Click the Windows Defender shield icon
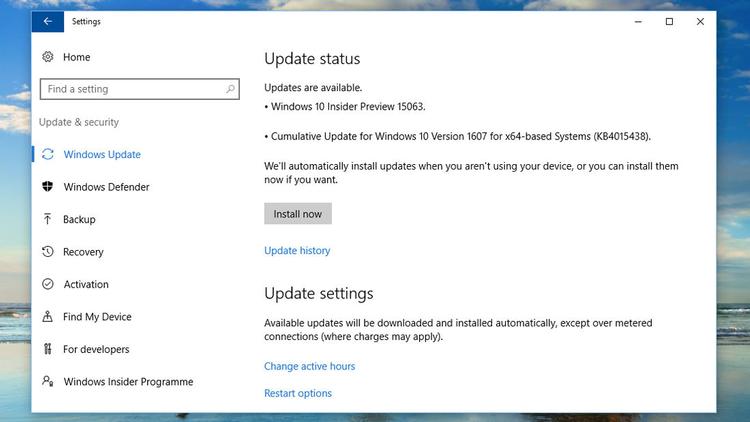The height and width of the screenshot is (422, 750). pyautogui.click(x=47, y=187)
